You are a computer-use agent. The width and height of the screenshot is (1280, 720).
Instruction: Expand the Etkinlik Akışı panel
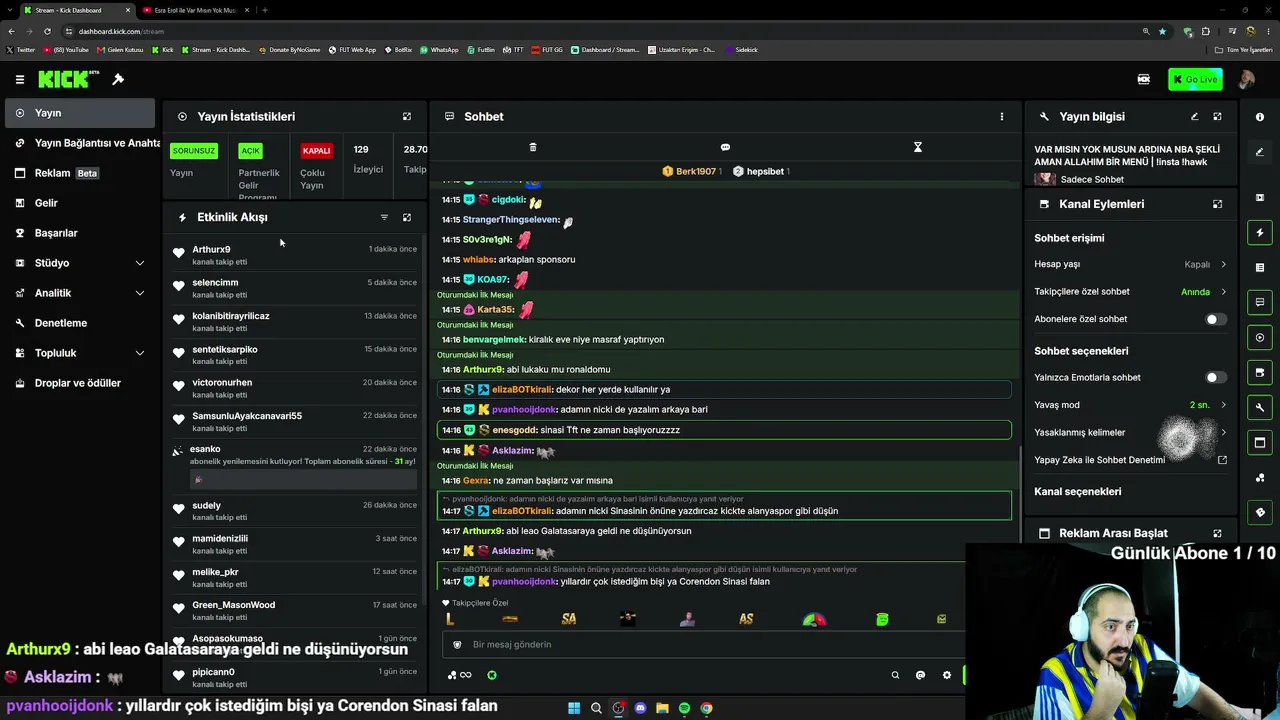pos(407,217)
